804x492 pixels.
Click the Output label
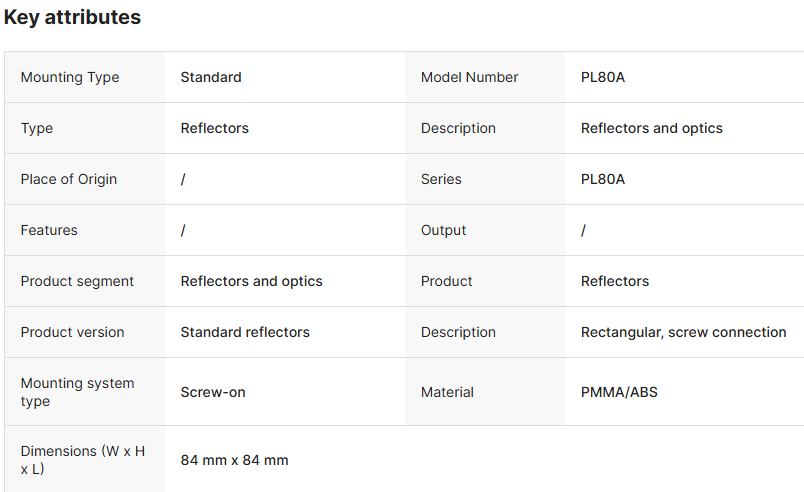pos(444,230)
